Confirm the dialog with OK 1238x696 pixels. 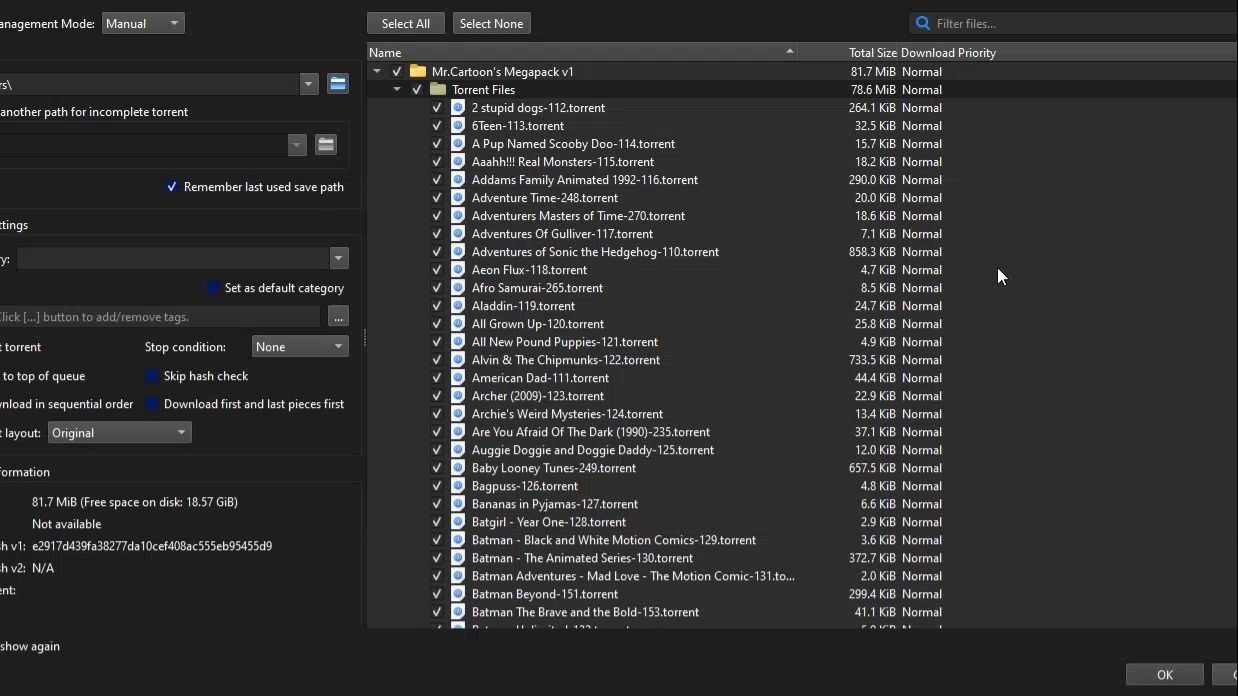point(1165,674)
